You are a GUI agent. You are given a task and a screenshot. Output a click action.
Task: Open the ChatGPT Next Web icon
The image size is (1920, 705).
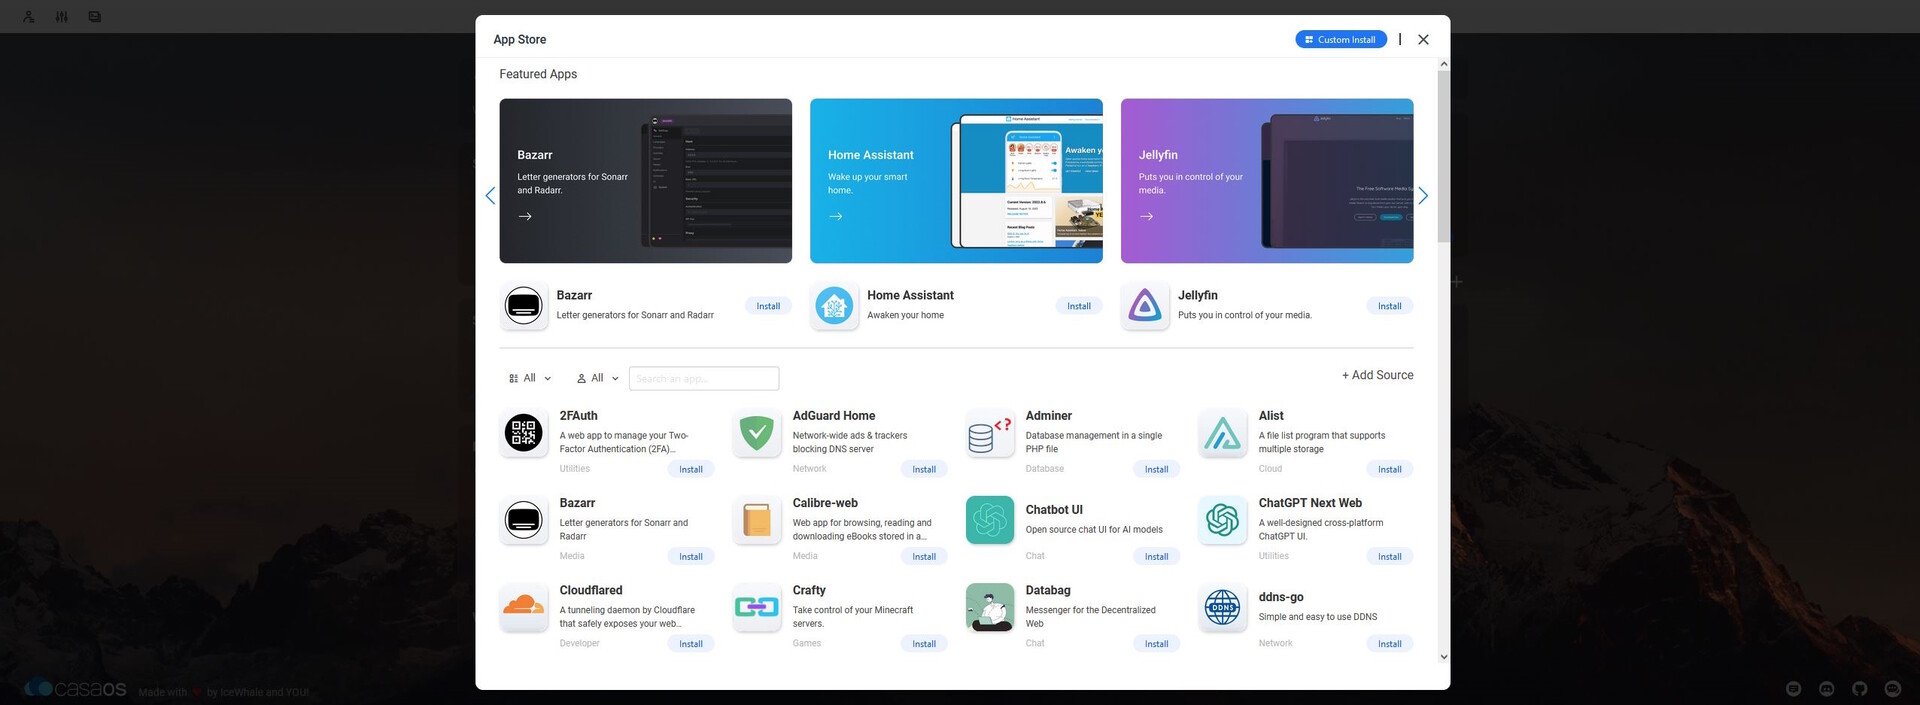pyautogui.click(x=1223, y=520)
